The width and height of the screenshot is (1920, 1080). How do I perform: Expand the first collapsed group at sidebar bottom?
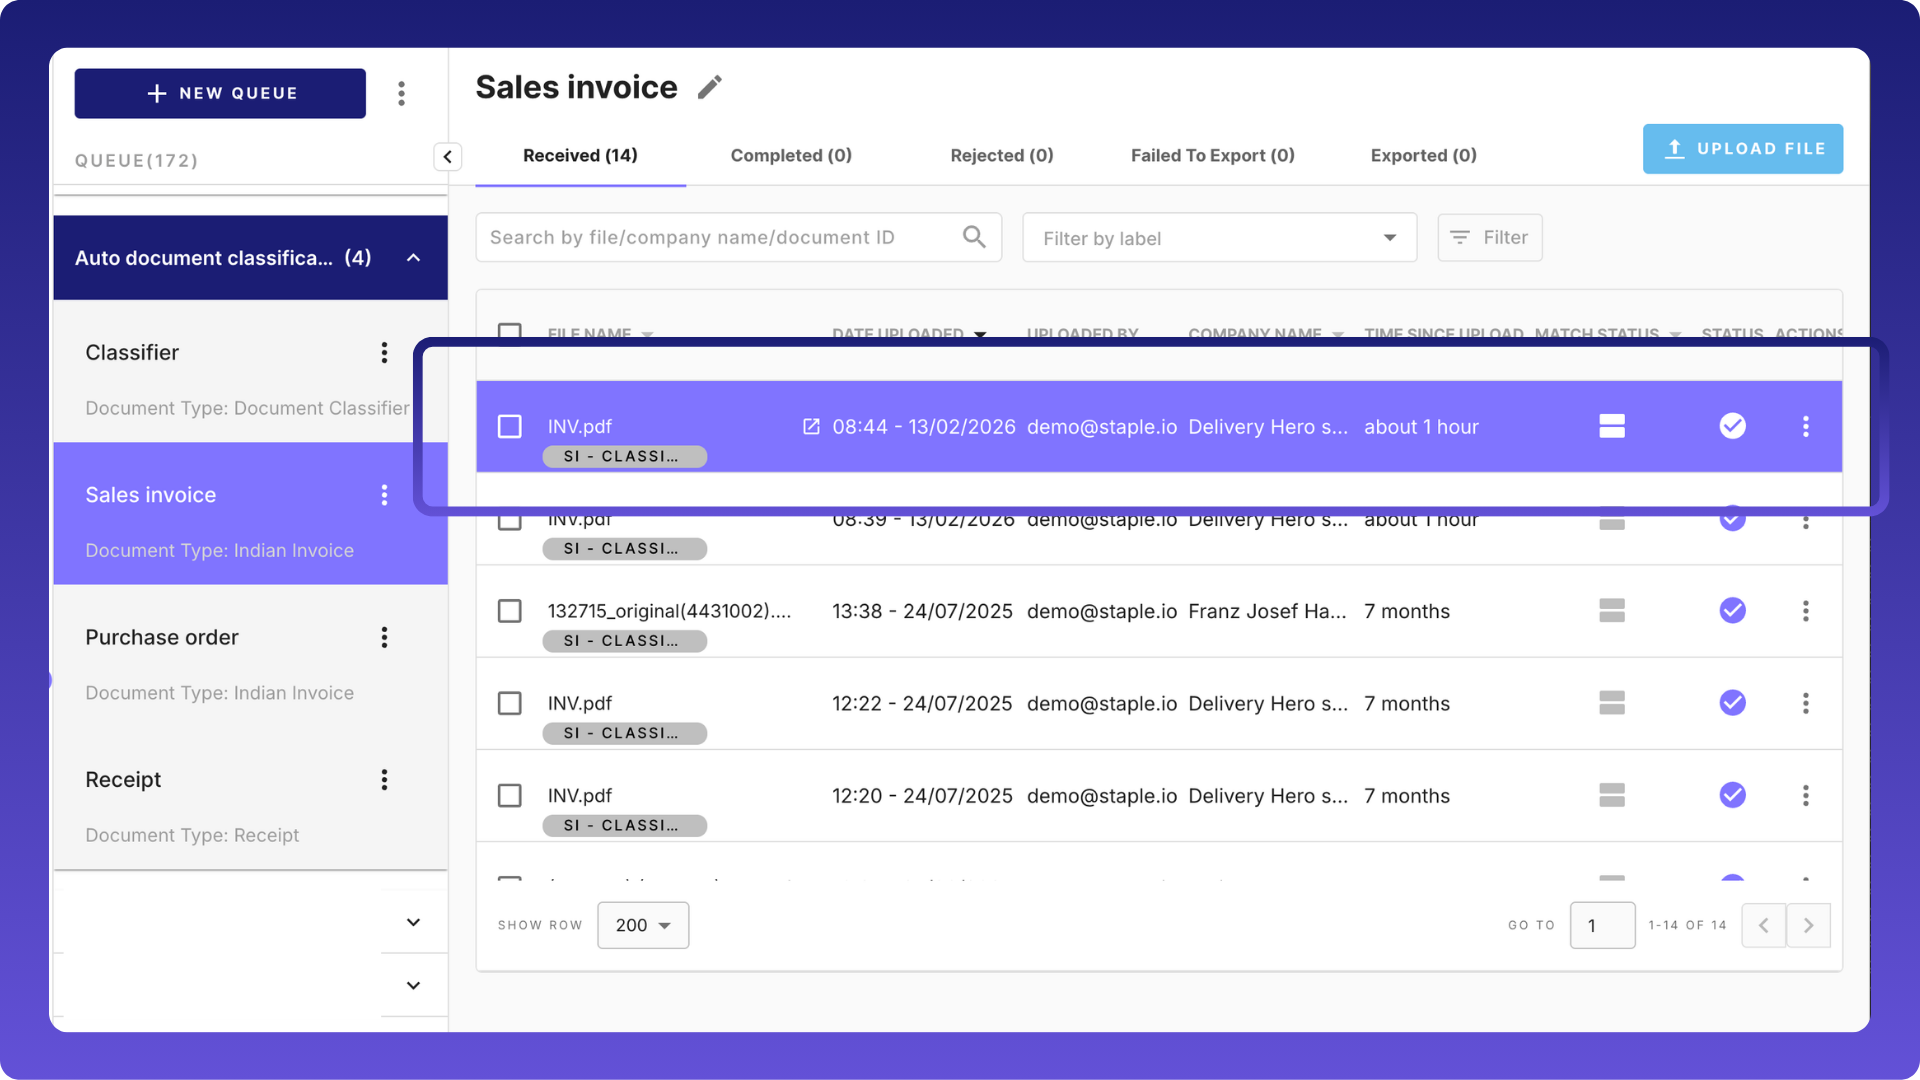click(413, 923)
